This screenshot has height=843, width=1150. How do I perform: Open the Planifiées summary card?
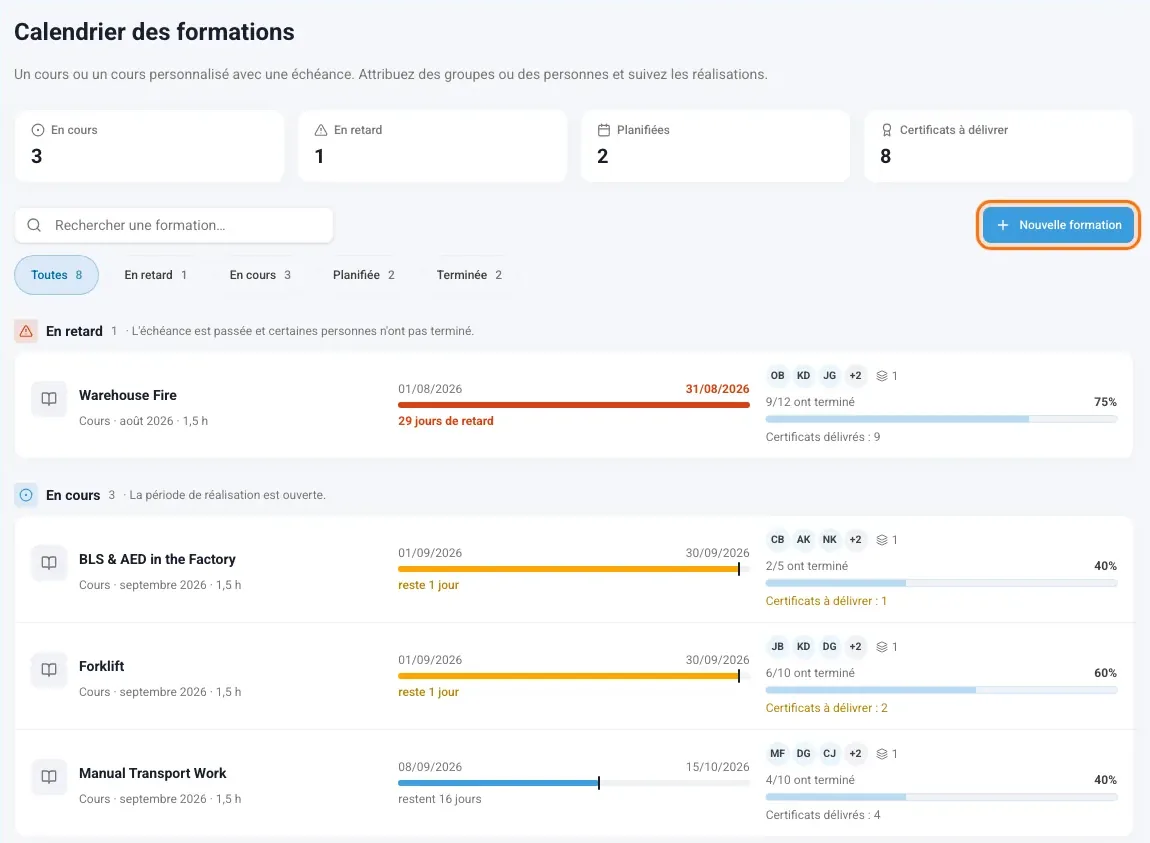[x=716, y=146]
